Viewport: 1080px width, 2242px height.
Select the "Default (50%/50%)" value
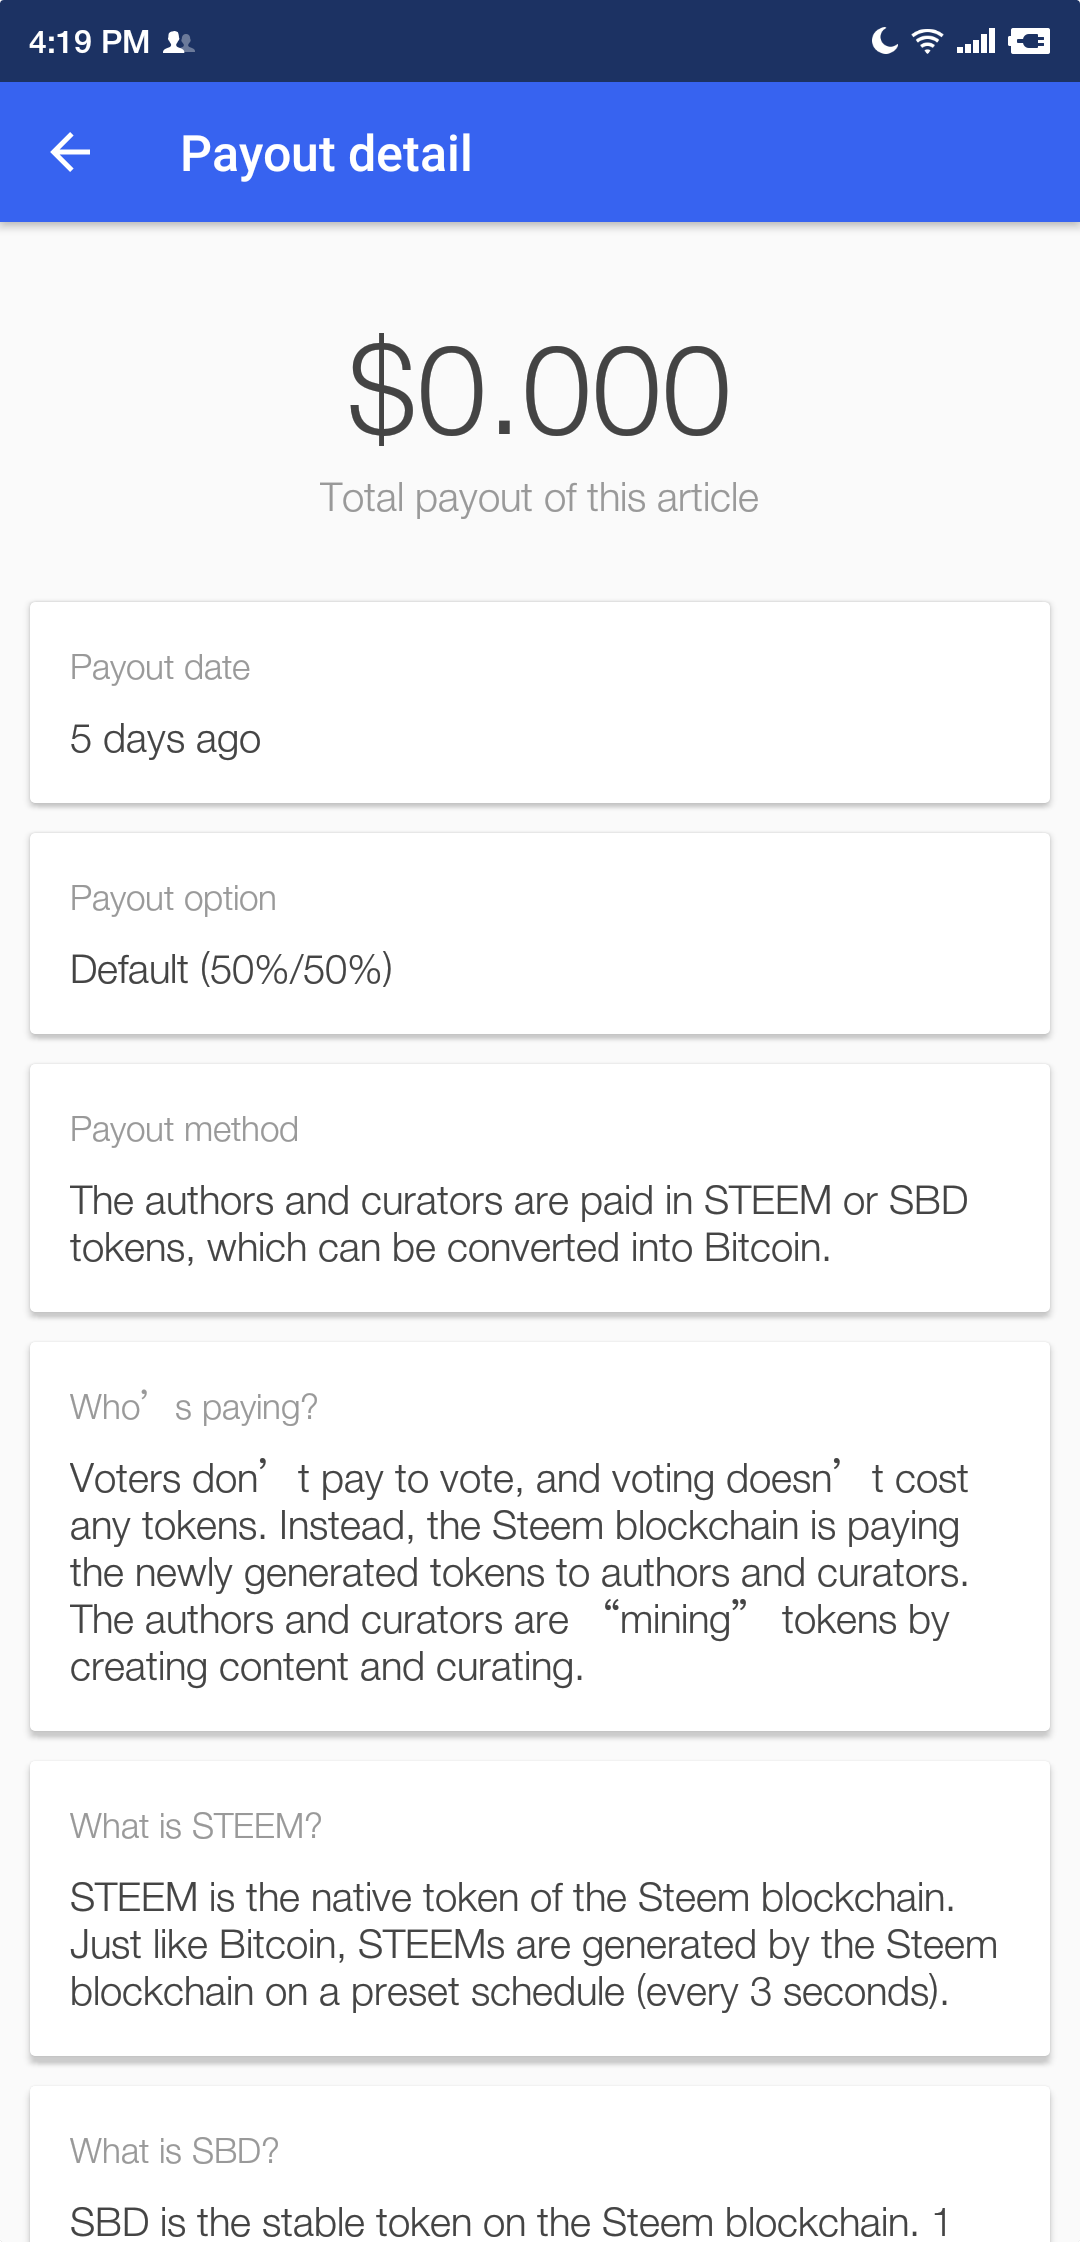(x=231, y=970)
